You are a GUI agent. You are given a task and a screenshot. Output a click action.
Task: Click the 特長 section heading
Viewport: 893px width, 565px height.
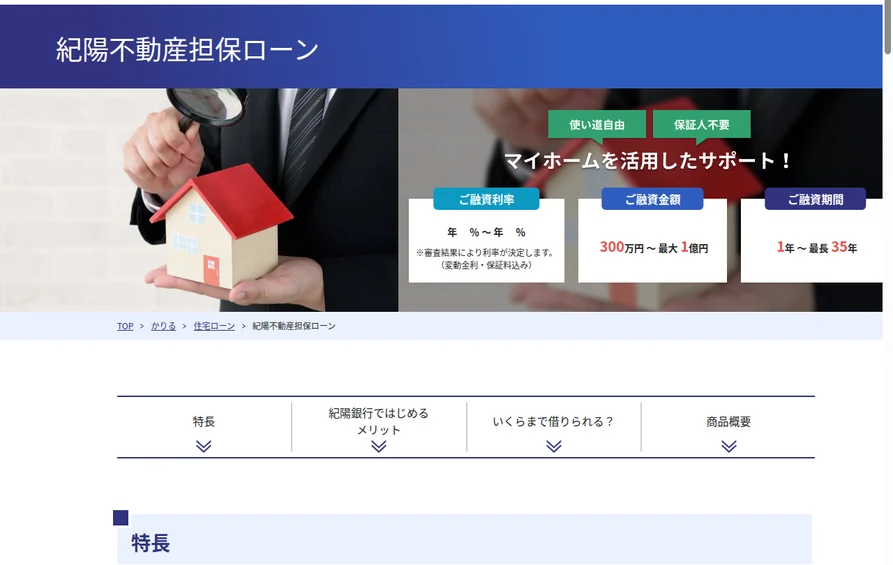coord(151,543)
